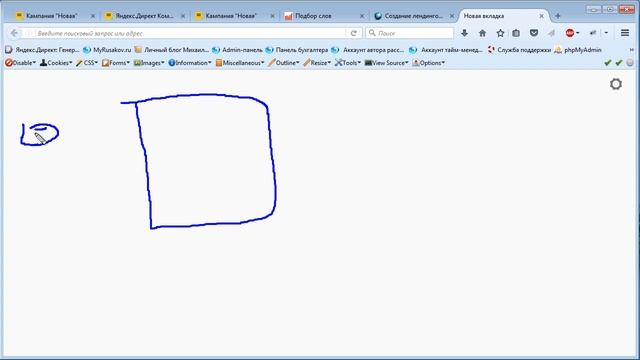This screenshot has height=360, width=640.
Task: Close the Яндекс.Директ Ком... tab
Action: pos(183,16)
